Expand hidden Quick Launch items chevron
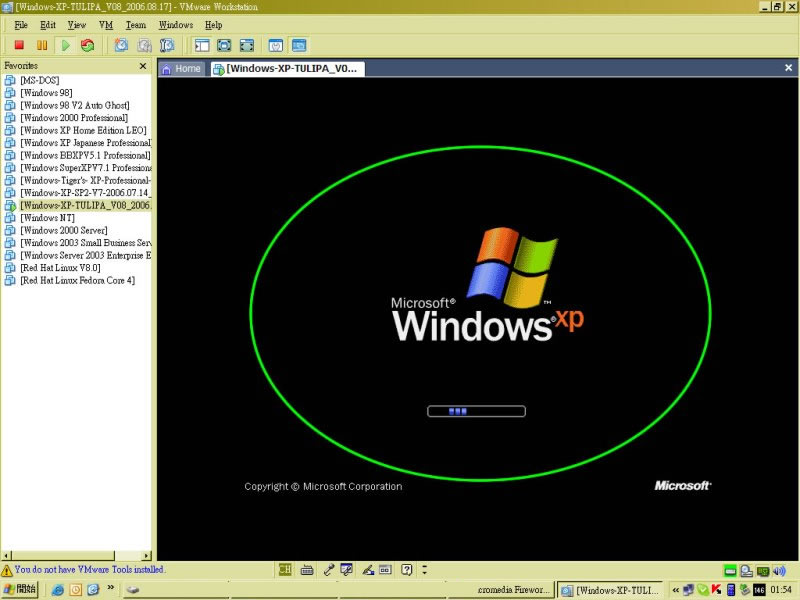This screenshot has width=800, height=600. [111, 588]
